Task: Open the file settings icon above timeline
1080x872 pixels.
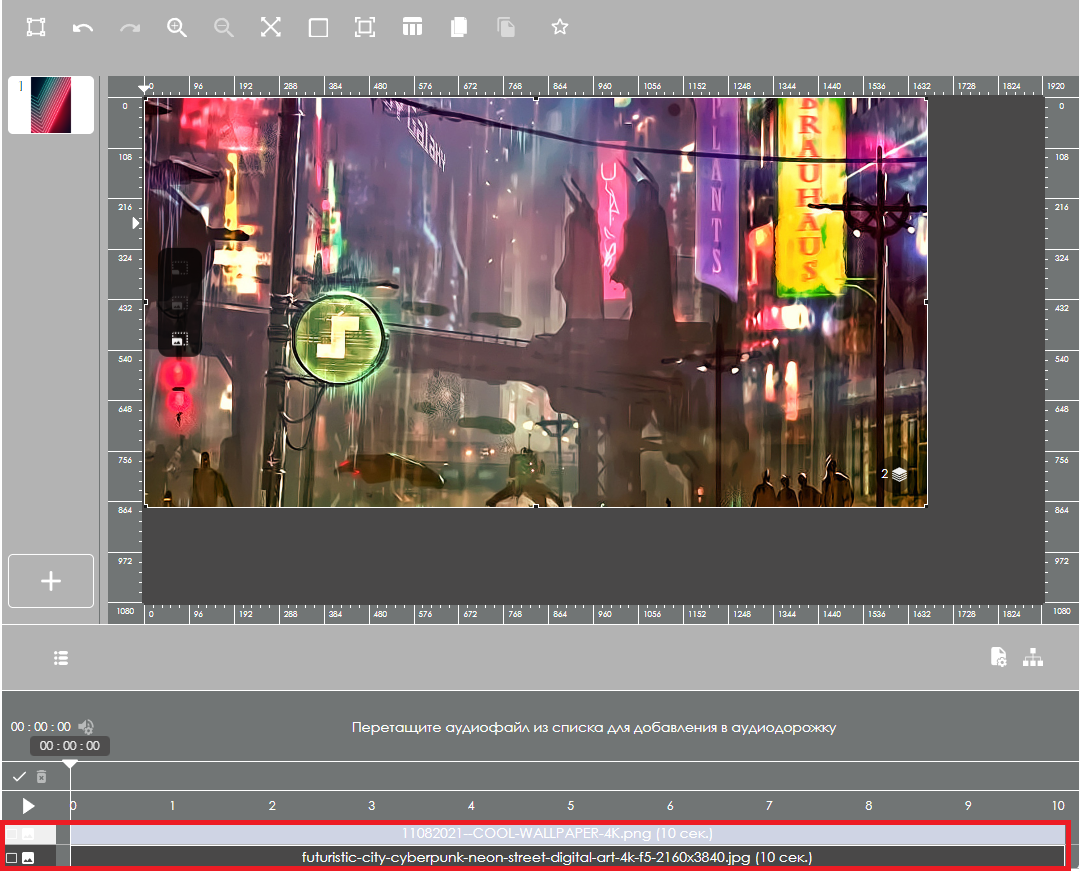Action: 998,657
